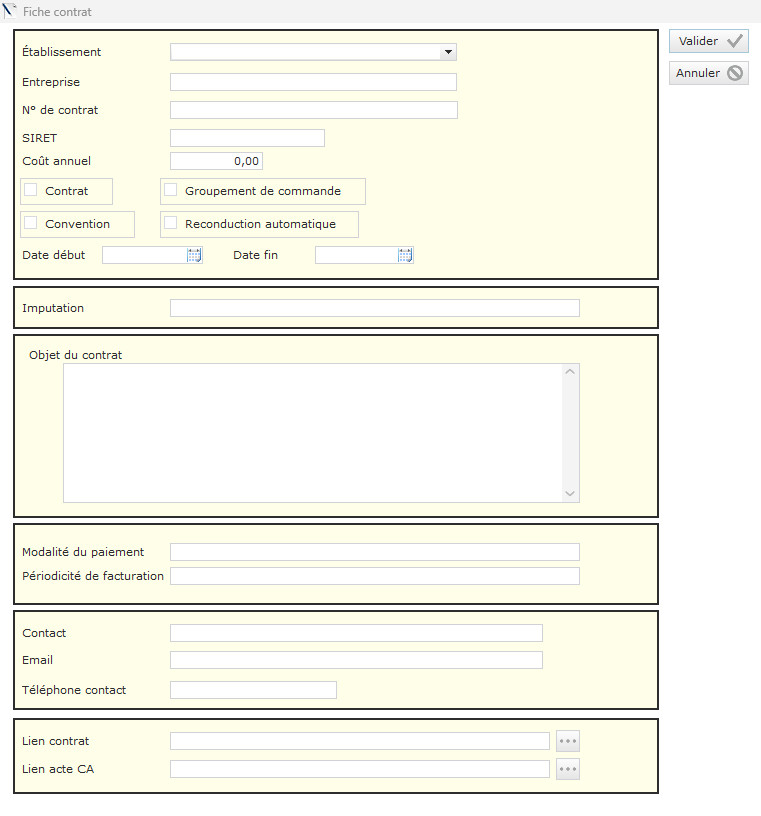Open the Date début calendar picker
761x816 pixels.
coord(194,255)
